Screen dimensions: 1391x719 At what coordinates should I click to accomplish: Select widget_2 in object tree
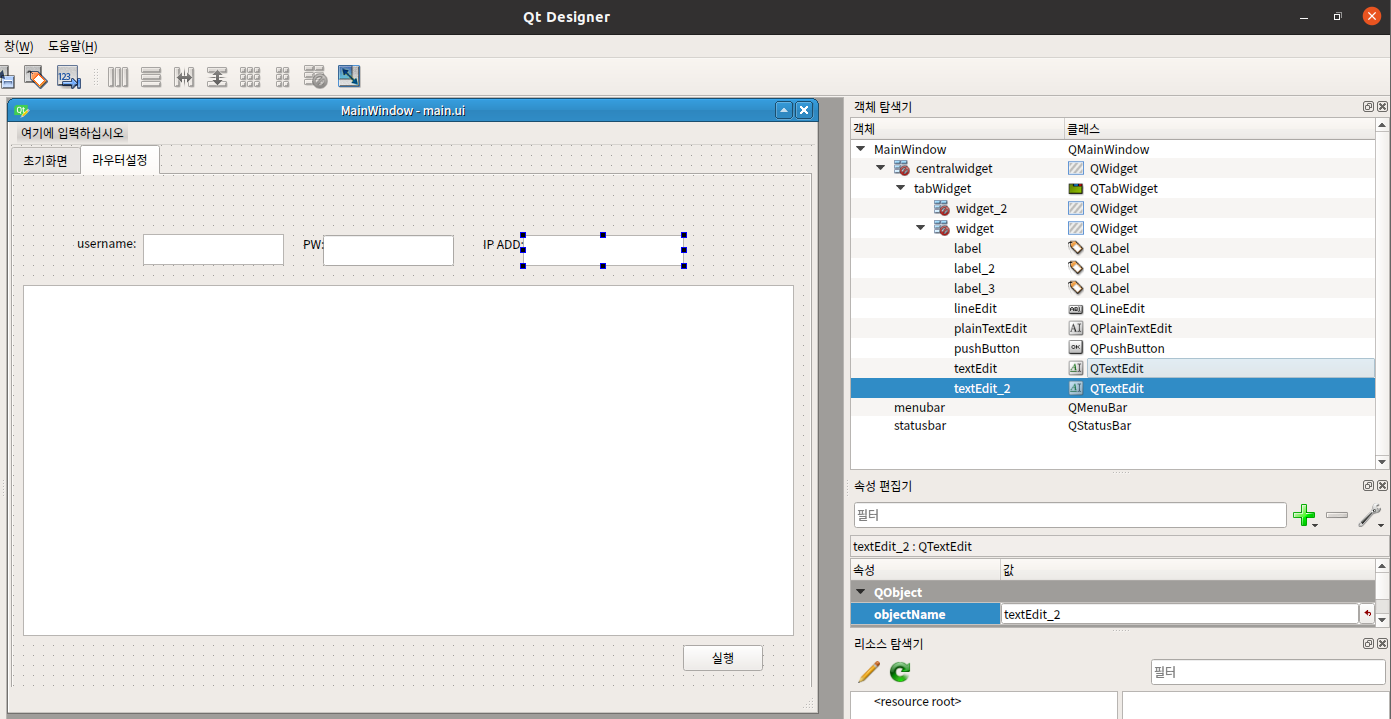coord(981,209)
